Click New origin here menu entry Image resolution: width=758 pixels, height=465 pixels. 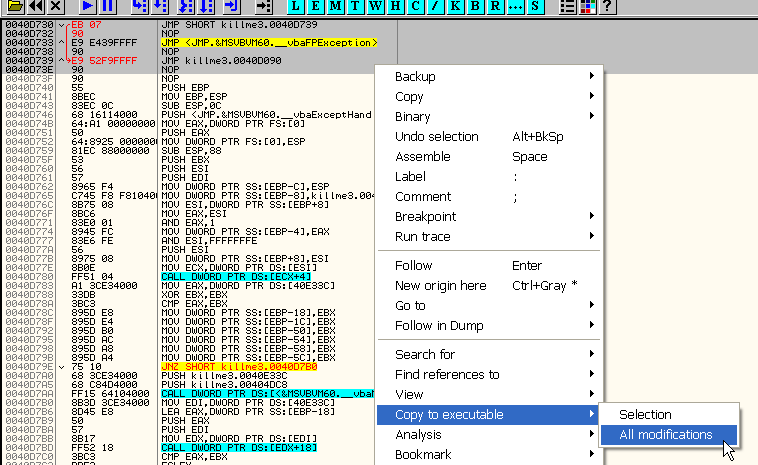click(x=440, y=285)
